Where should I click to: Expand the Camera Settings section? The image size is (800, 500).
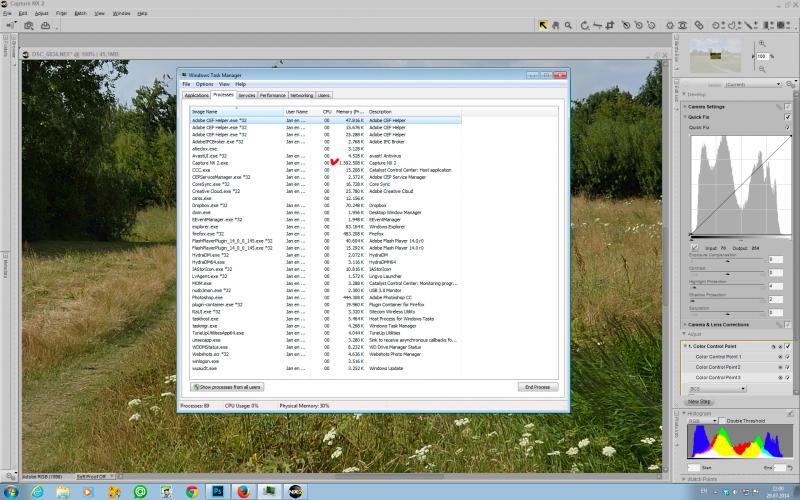(x=685, y=107)
